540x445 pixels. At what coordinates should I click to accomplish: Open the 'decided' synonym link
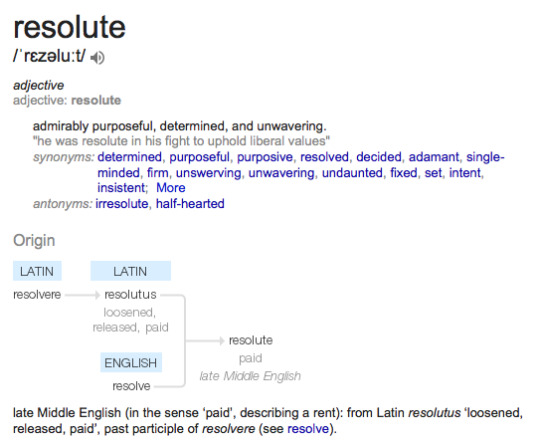pyautogui.click(x=379, y=157)
